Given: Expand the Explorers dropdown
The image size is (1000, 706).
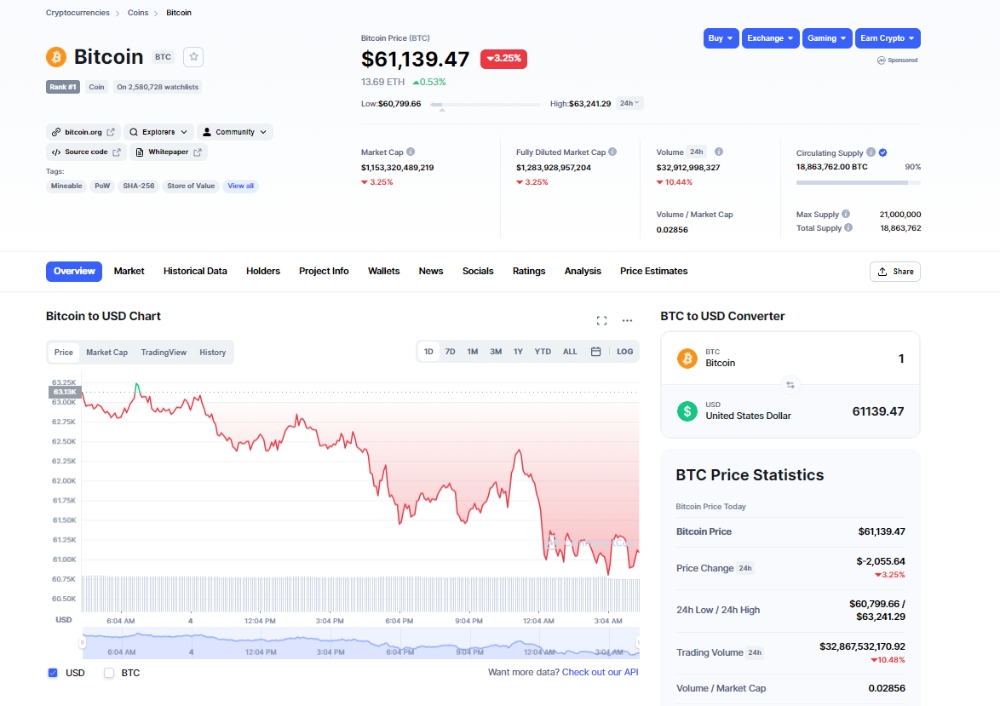Looking at the screenshot, I should coord(158,132).
